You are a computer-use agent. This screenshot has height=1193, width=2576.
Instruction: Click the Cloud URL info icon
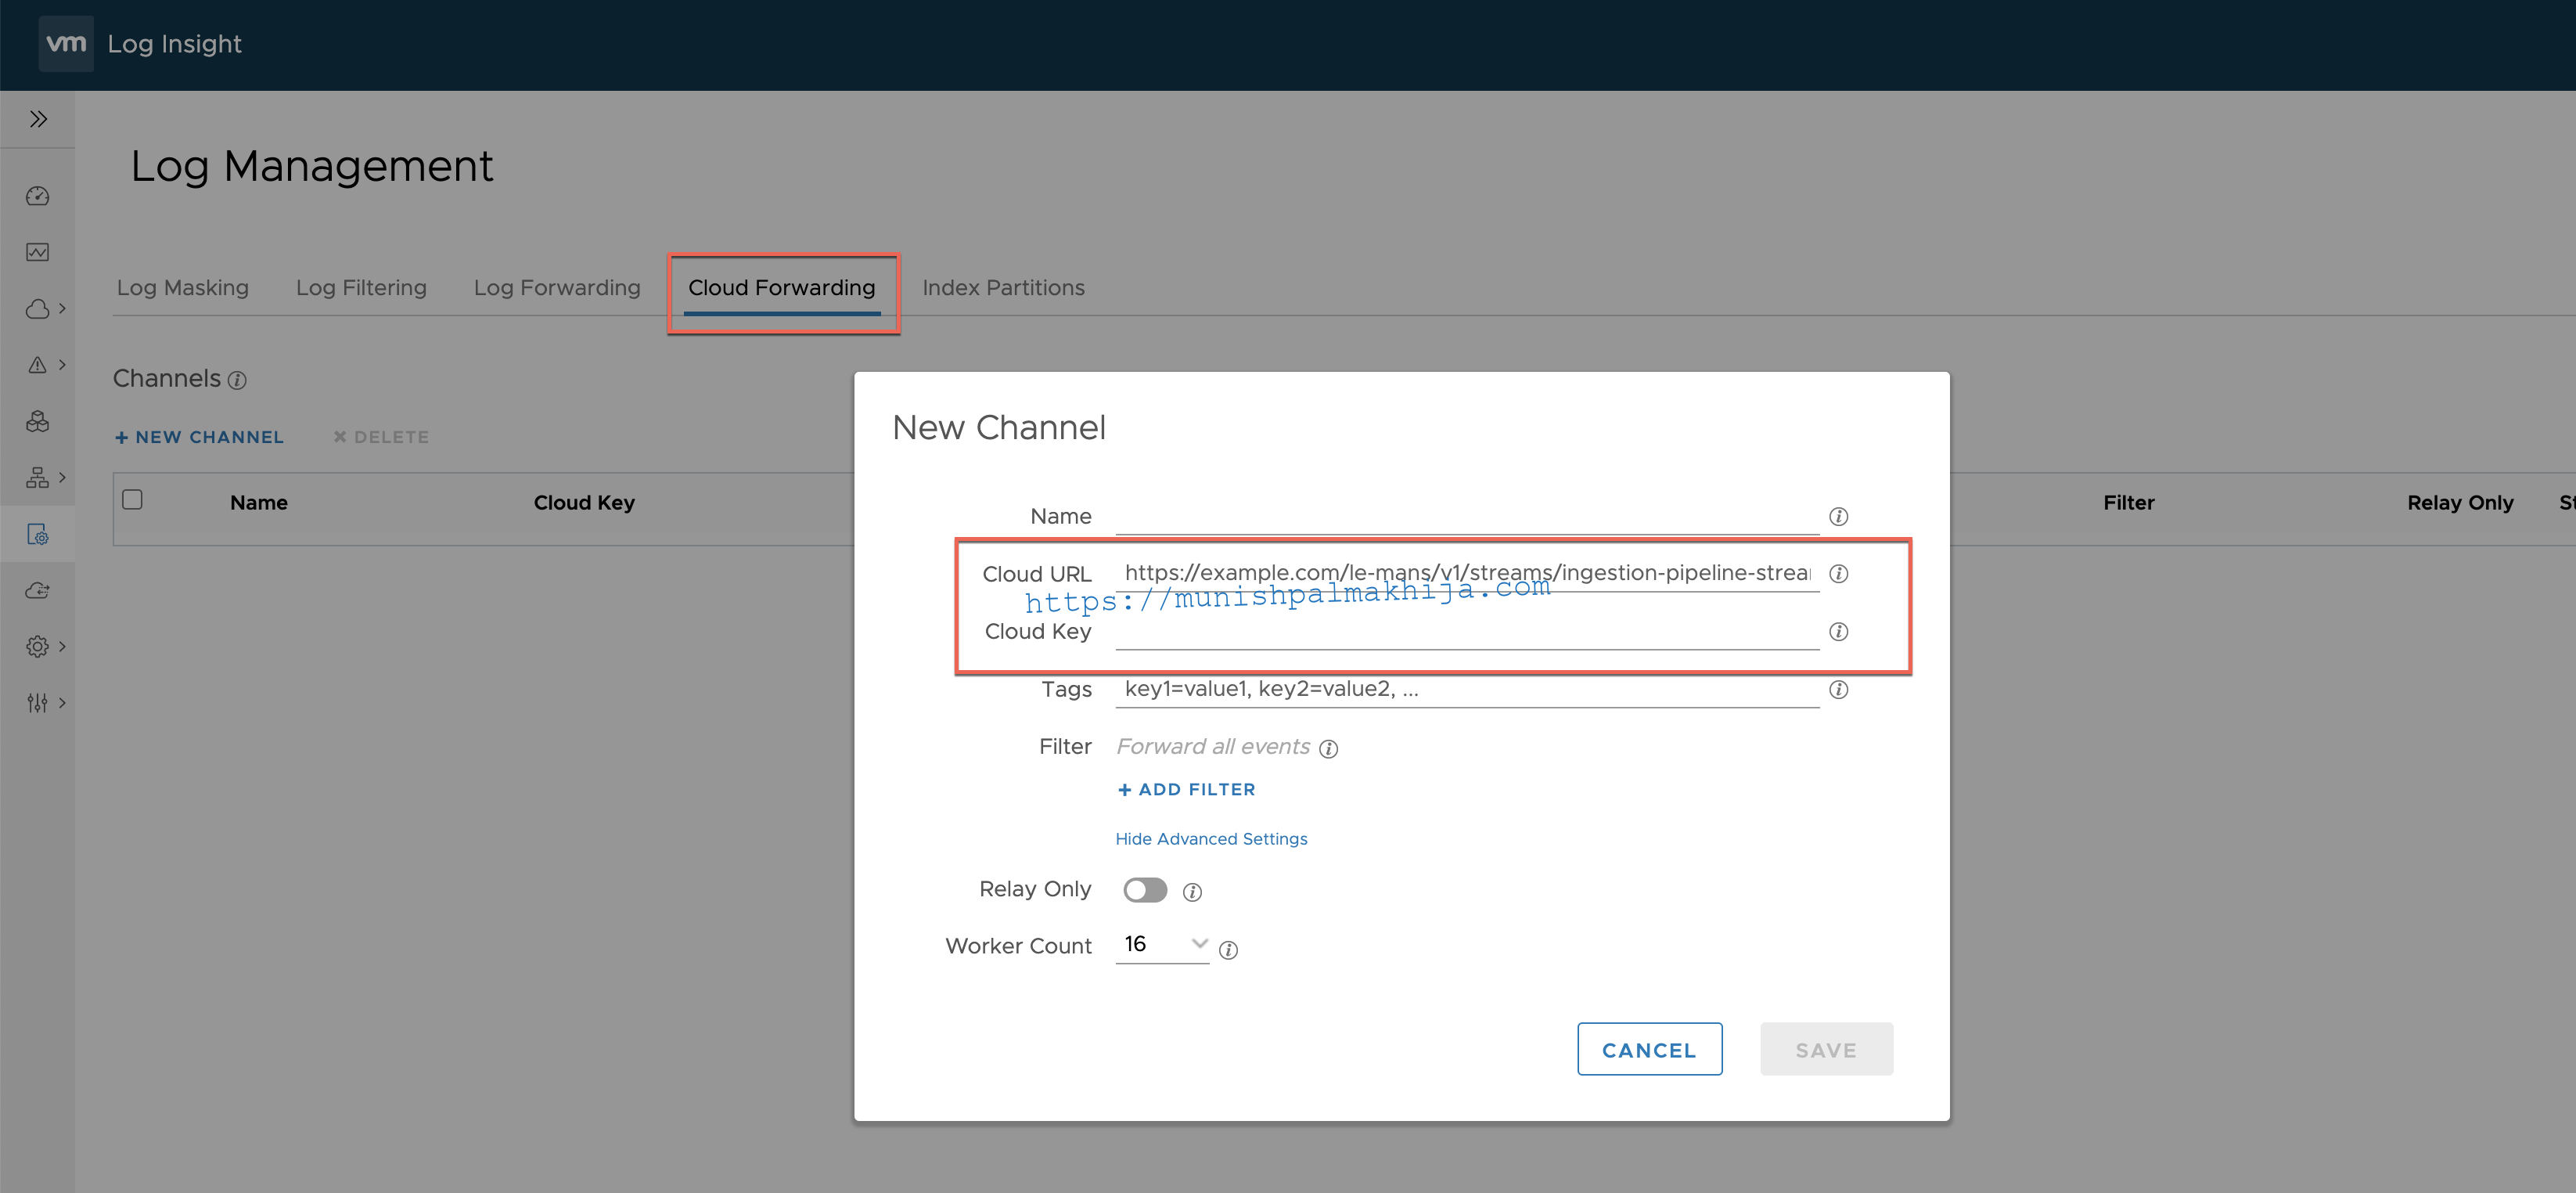click(1838, 574)
